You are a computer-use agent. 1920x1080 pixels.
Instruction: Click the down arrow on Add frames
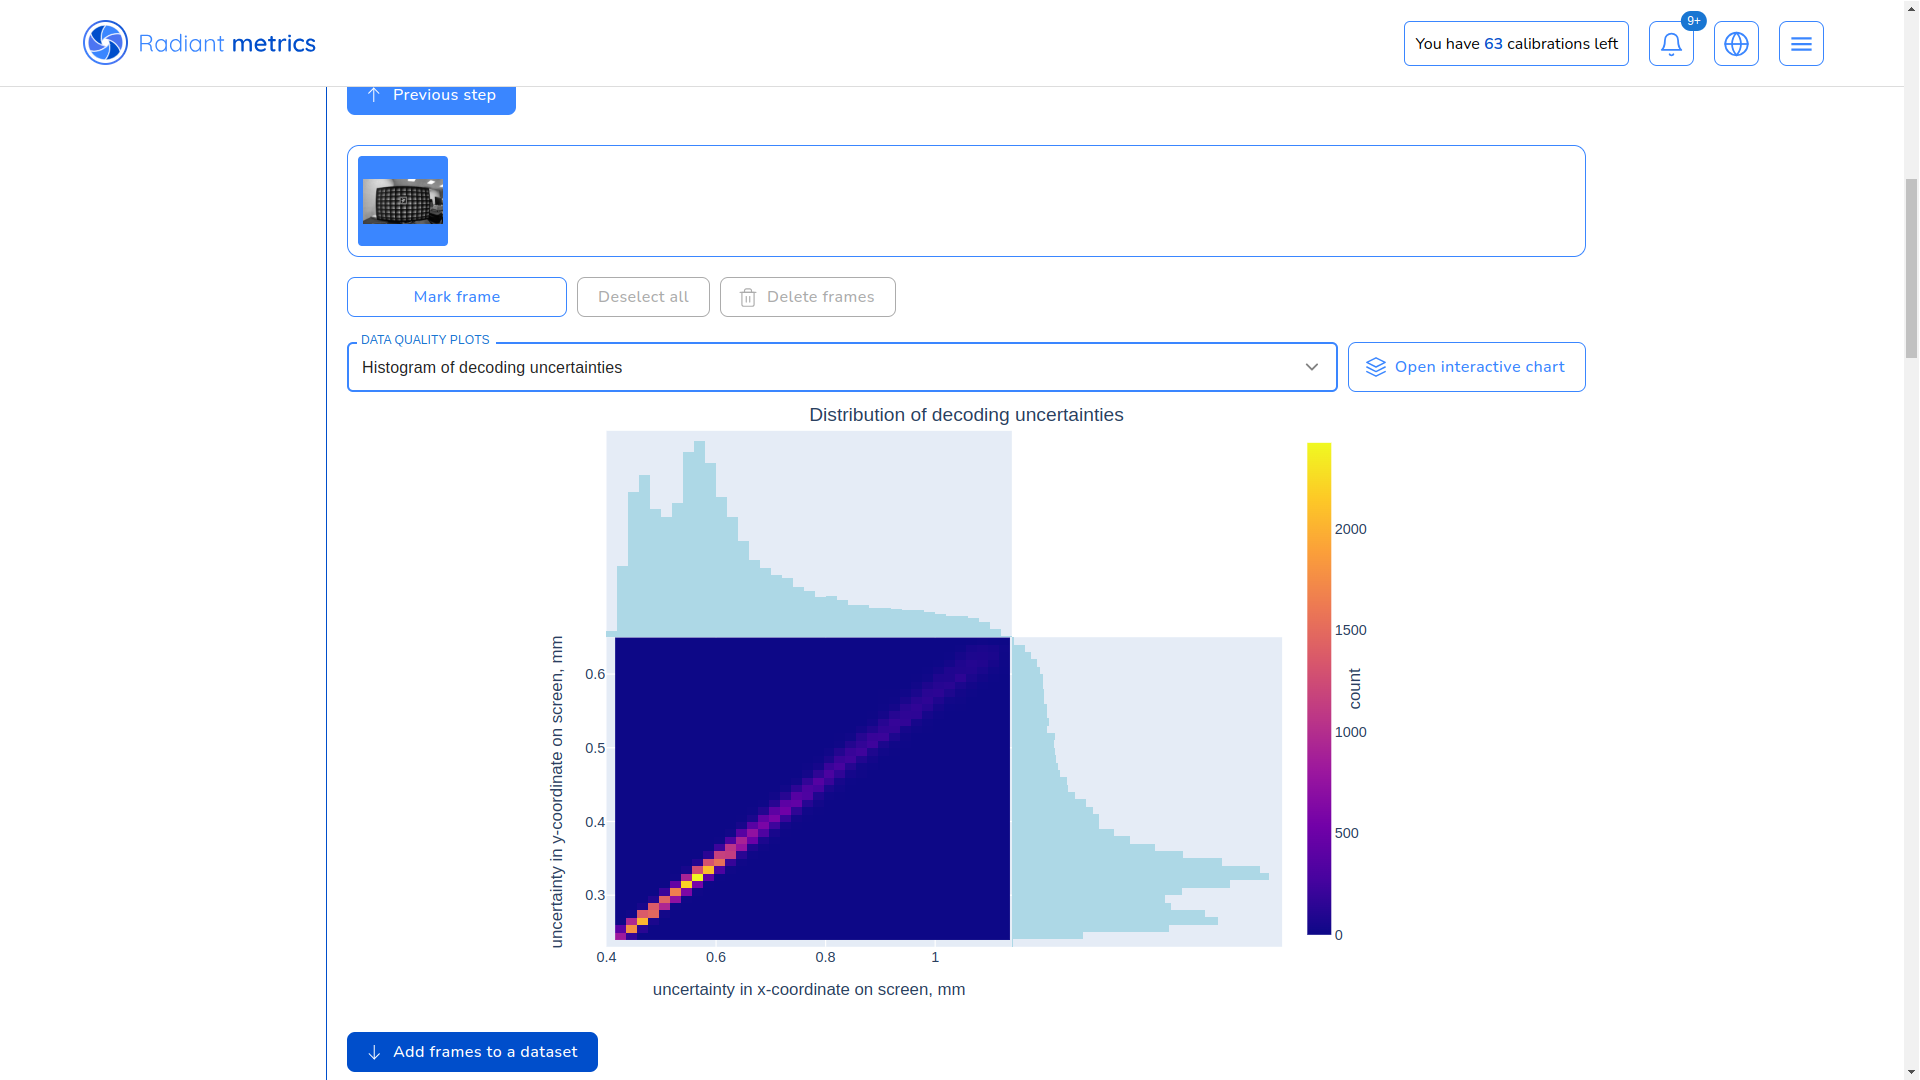(x=374, y=1052)
